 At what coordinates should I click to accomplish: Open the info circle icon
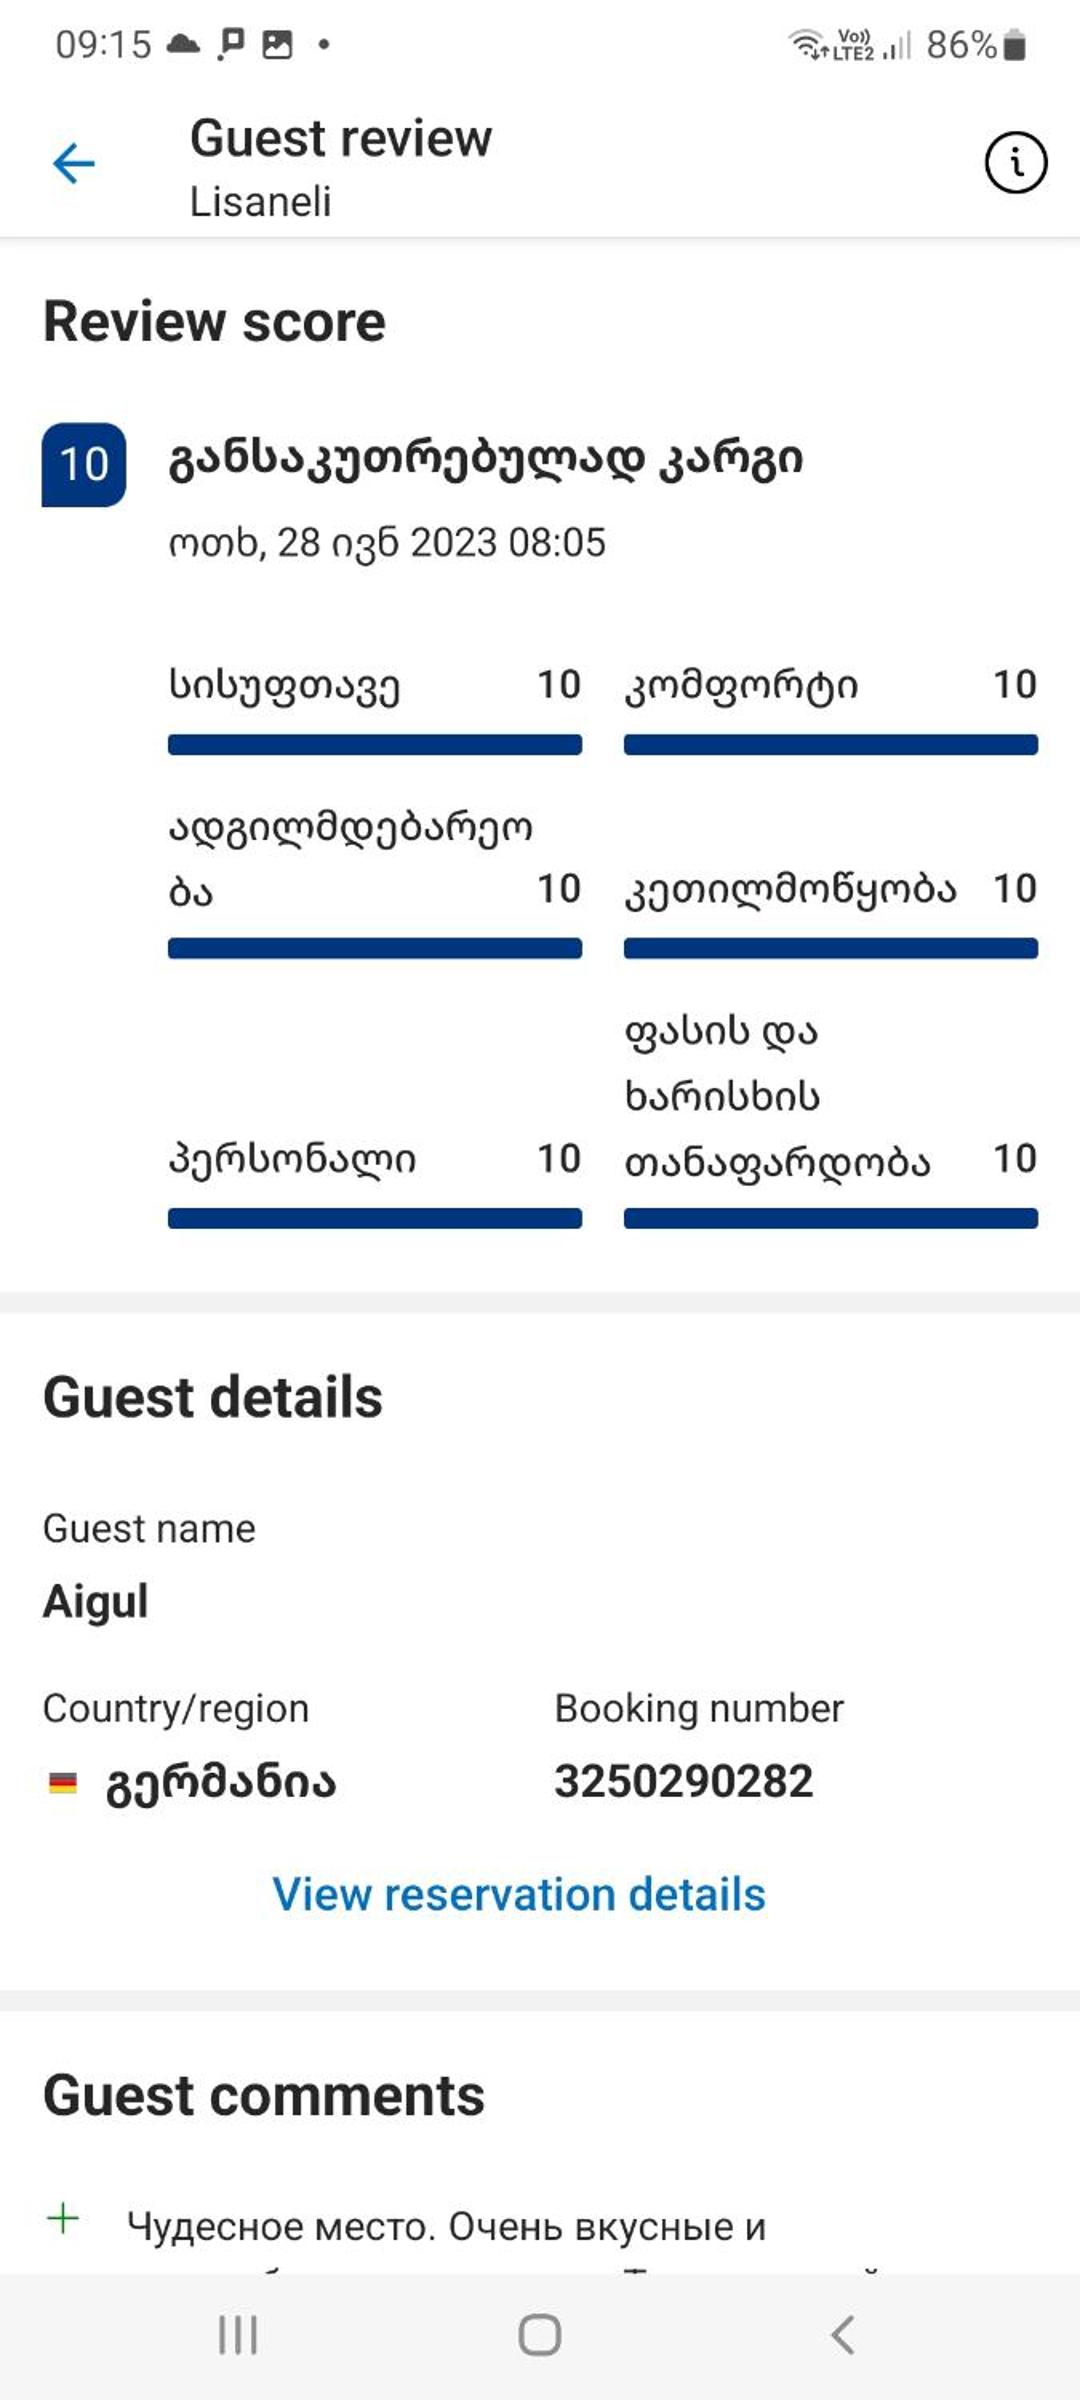point(1016,162)
